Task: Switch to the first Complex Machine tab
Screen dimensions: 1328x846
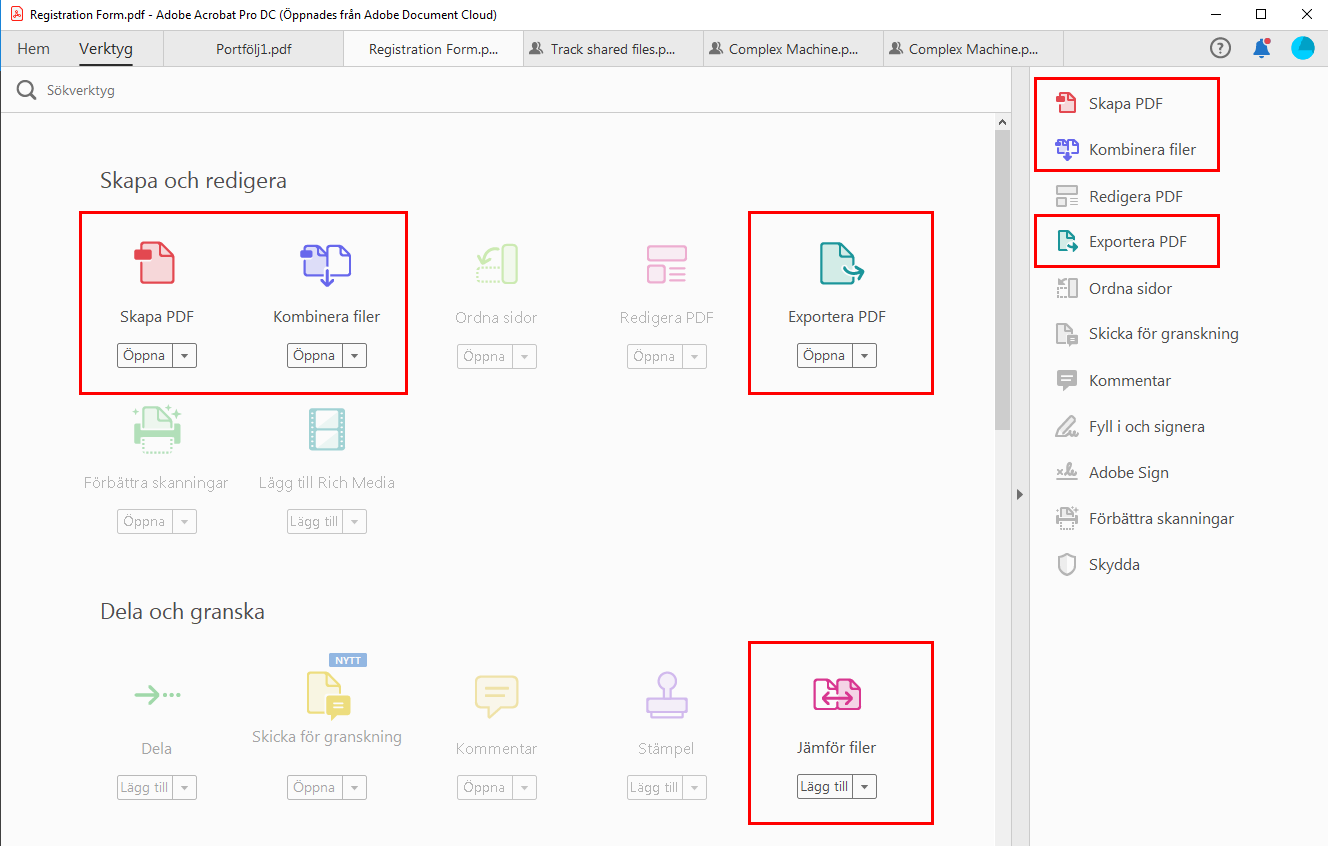Action: pyautogui.click(x=793, y=49)
